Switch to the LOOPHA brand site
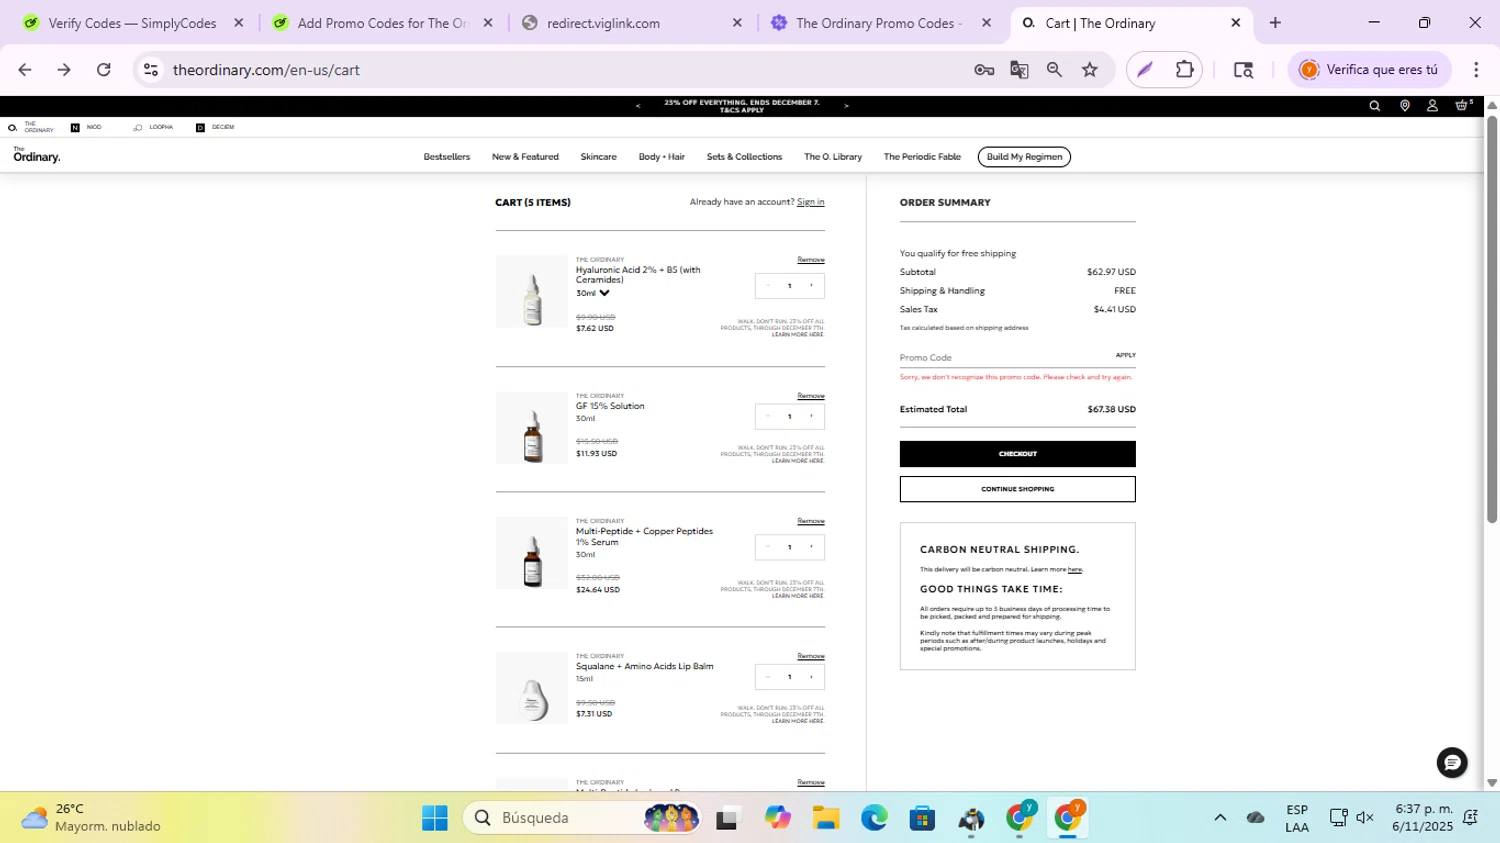 pyautogui.click(x=154, y=128)
